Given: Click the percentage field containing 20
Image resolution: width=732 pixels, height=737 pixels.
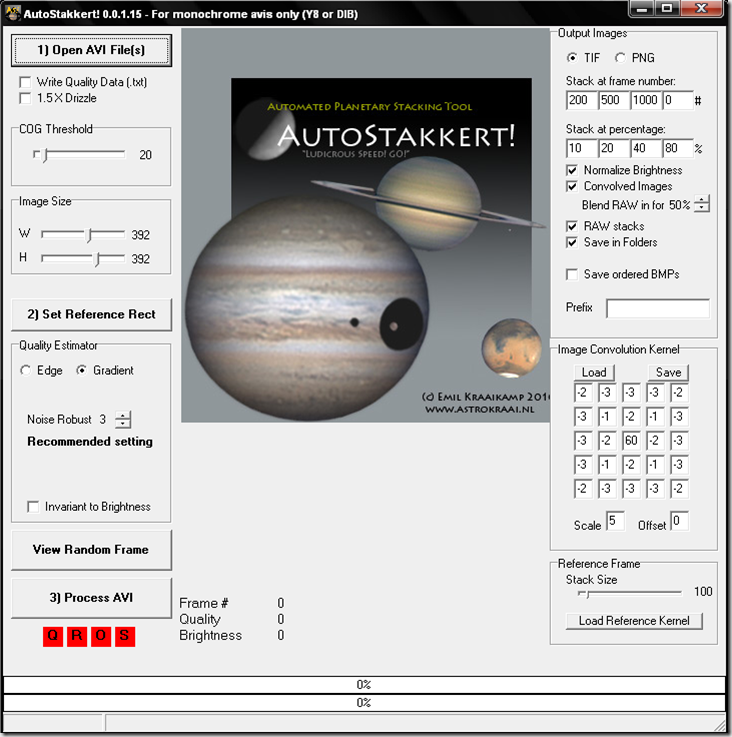Looking at the screenshot, I should pyautogui.click(x=613, y=148).
